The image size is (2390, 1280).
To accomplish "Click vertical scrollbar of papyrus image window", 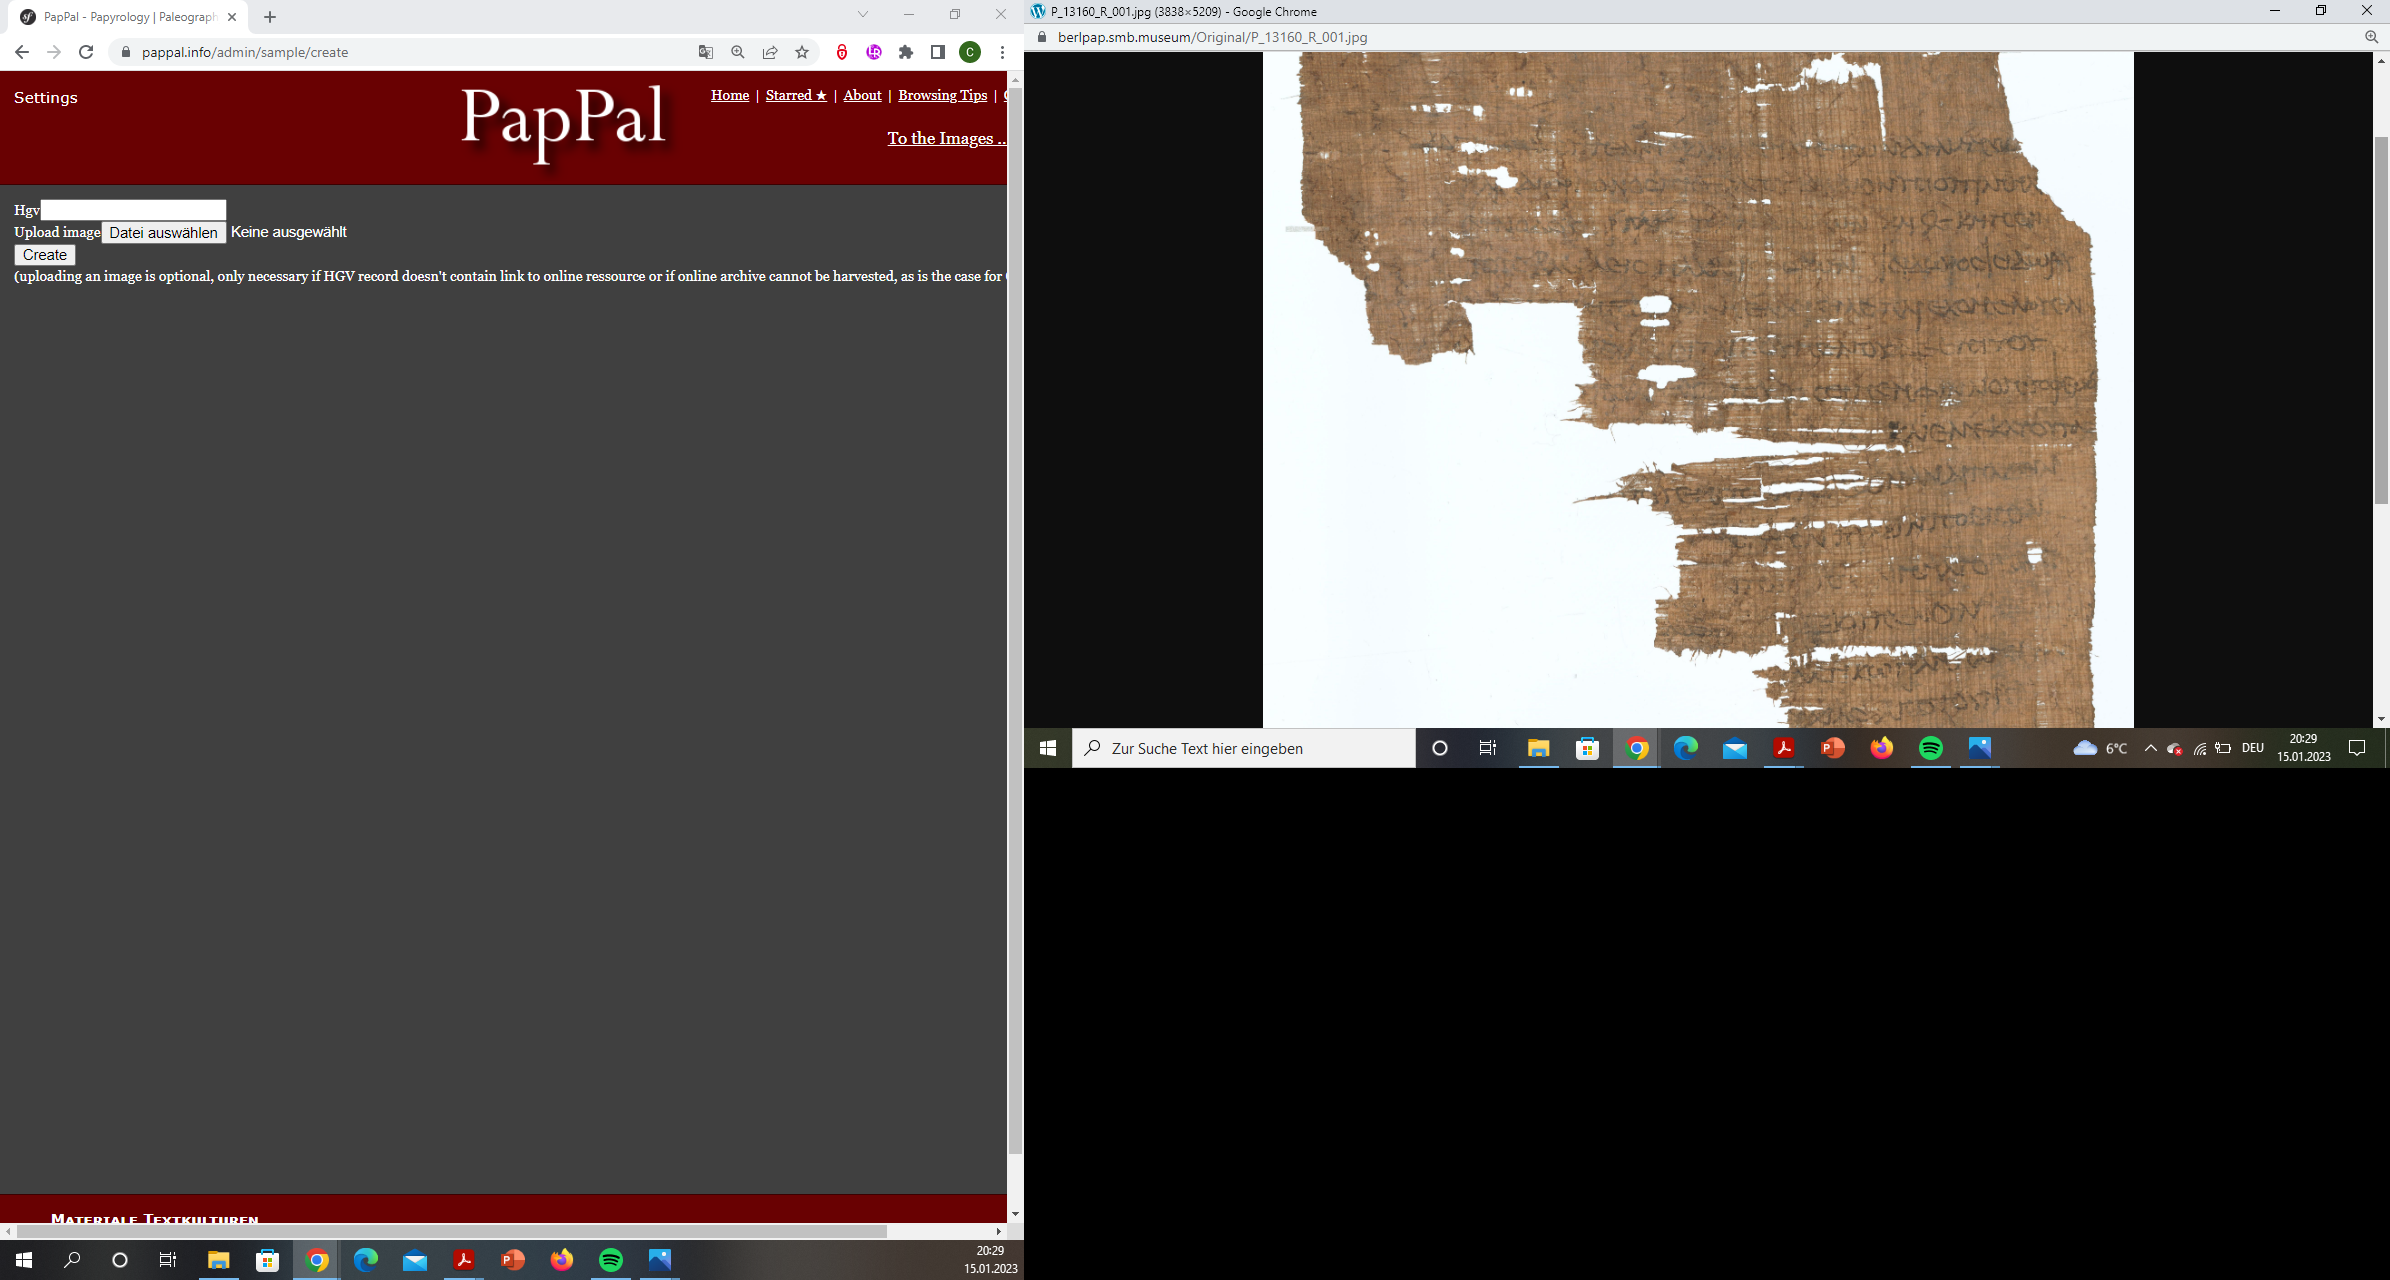I will (2381, 320).
